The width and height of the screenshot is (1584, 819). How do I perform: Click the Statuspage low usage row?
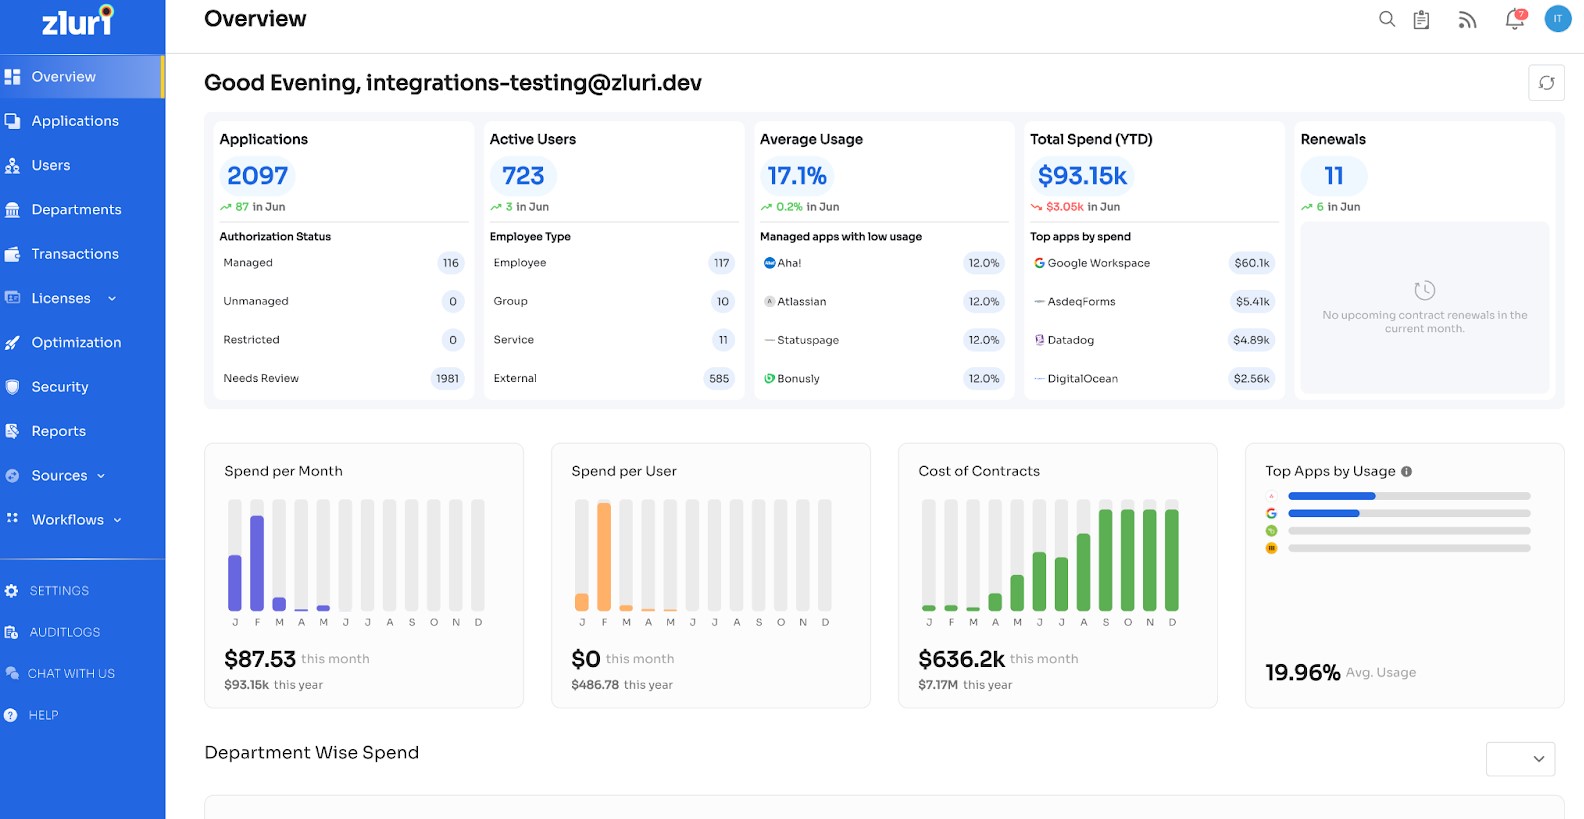883,340
